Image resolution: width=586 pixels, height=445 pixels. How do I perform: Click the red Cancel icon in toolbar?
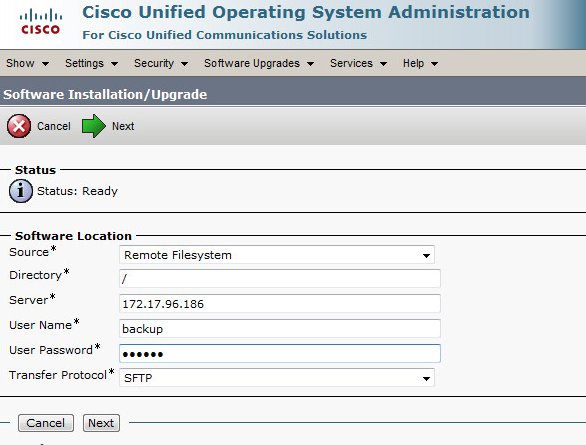click(x=19, y=126)
